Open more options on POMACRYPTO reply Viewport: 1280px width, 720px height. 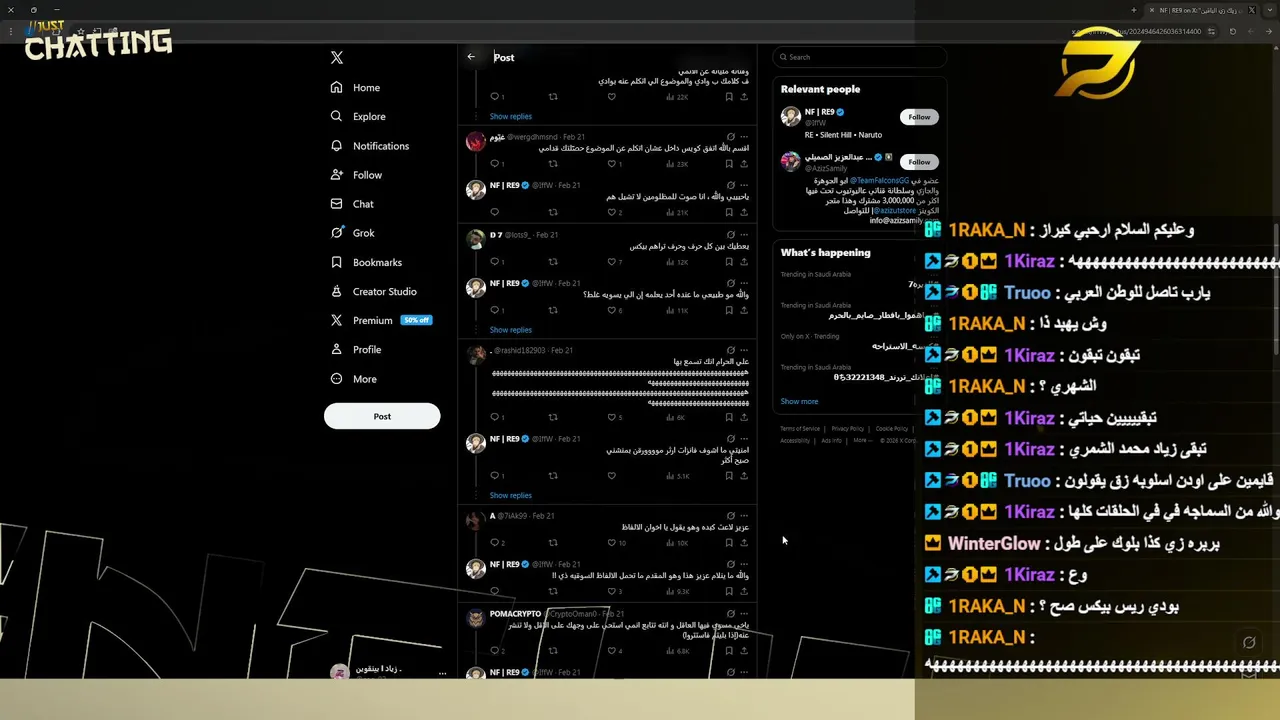[x=744, y=614]
